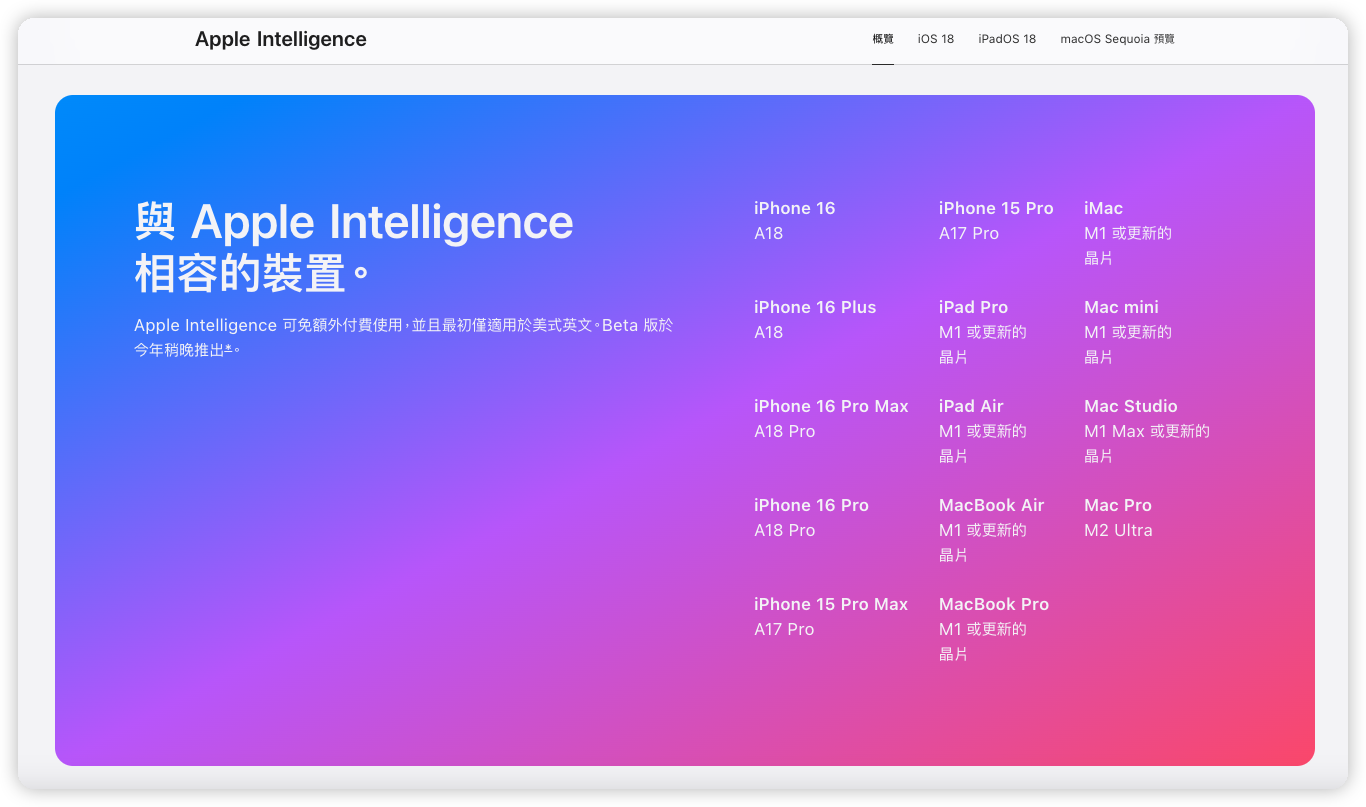
Task: Click the chip text under iPad Pro
Action: pos(983,344)
